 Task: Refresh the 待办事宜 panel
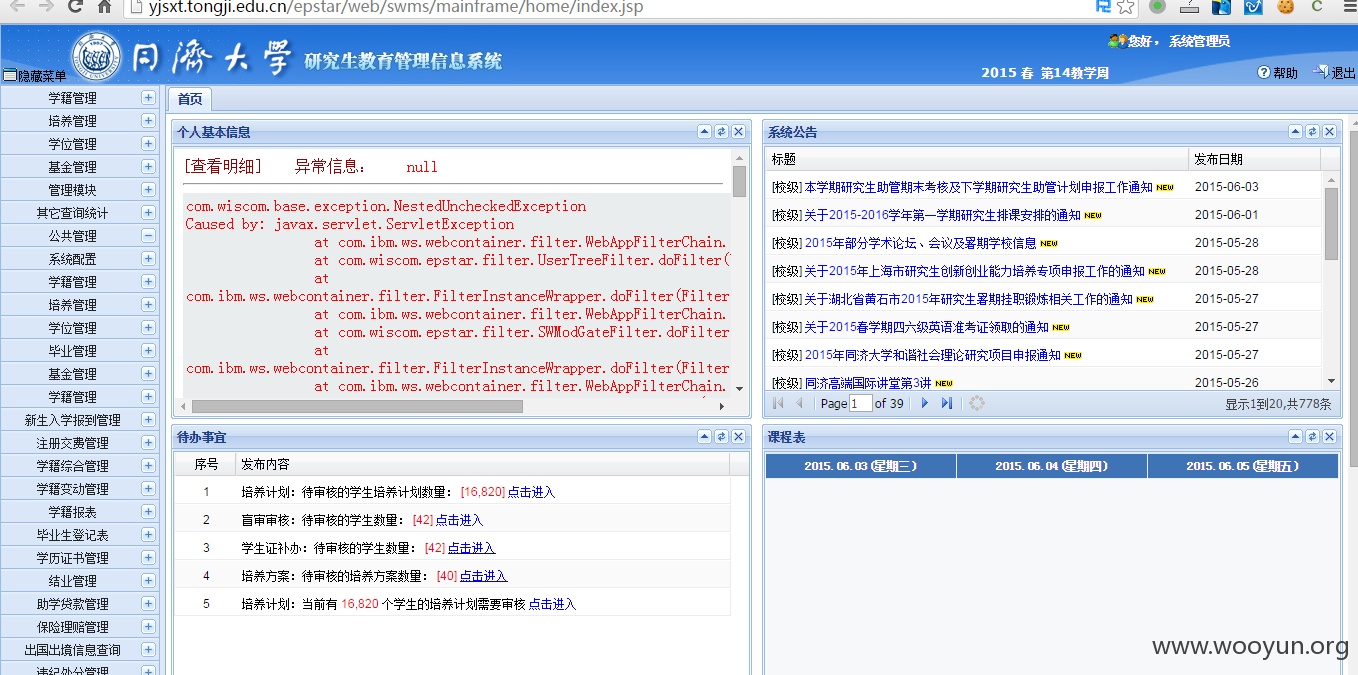click(x=721, y=437)
